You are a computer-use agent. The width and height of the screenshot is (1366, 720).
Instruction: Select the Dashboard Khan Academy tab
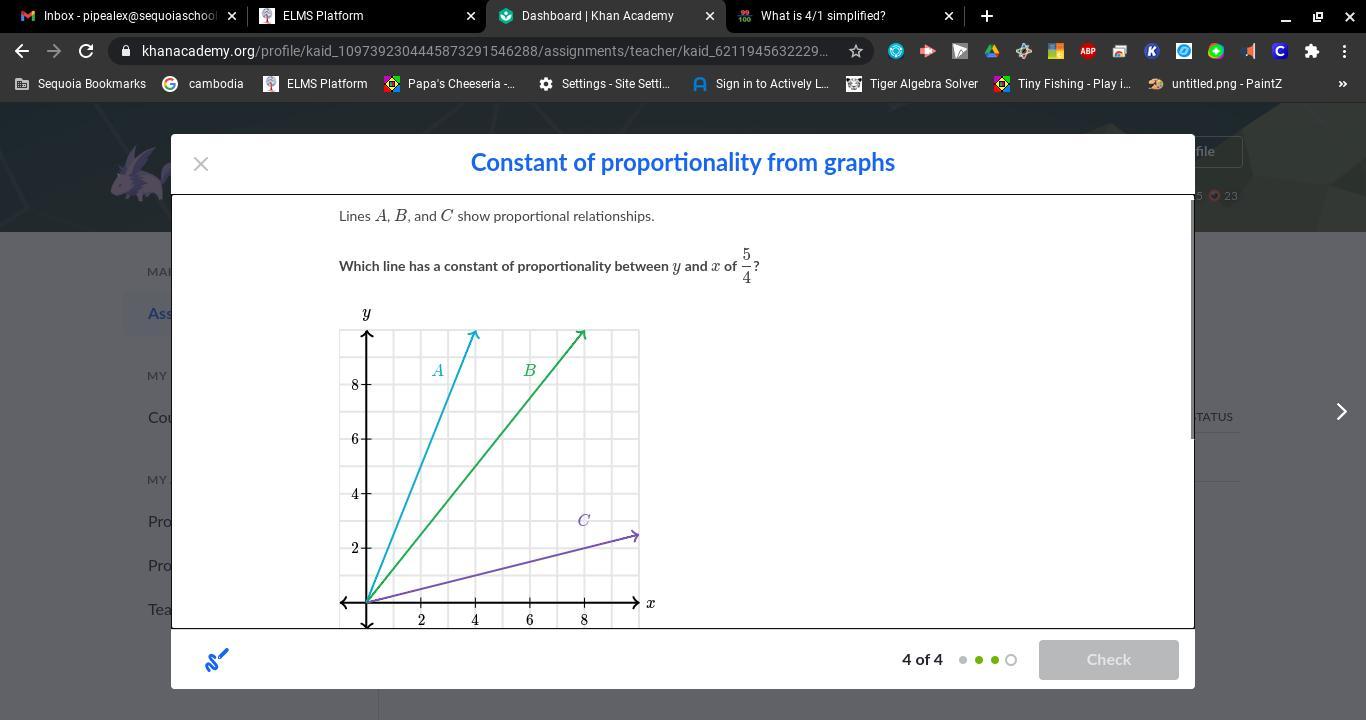pos(605,16)
